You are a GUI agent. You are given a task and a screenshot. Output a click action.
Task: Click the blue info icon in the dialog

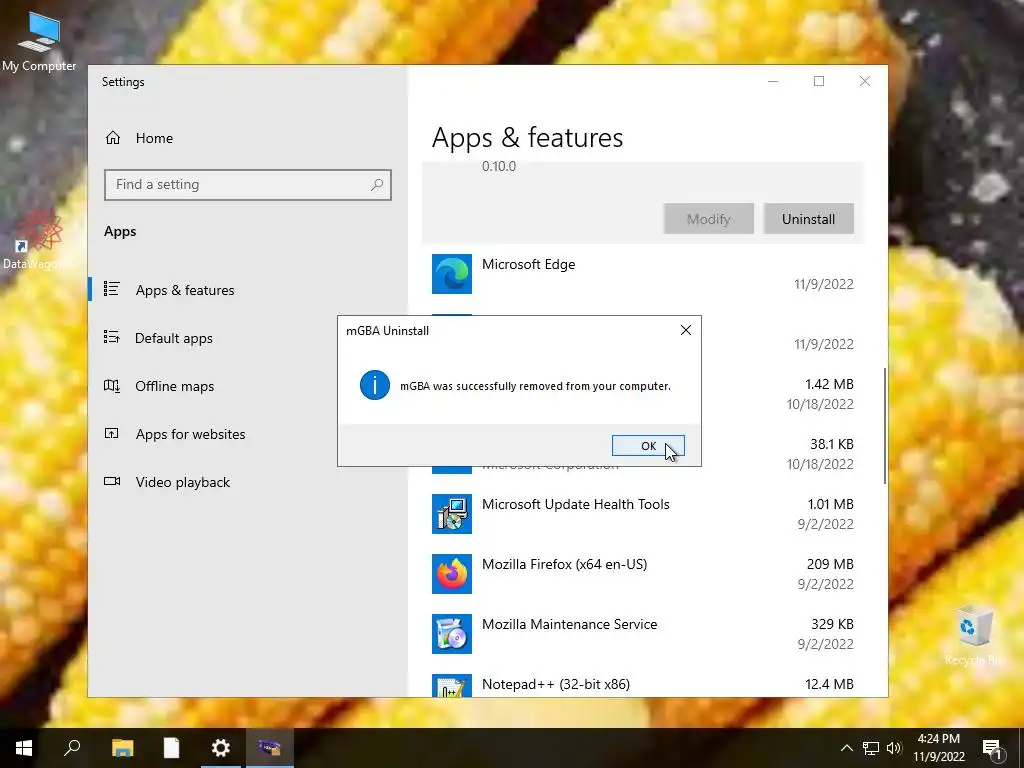point(375,385)
